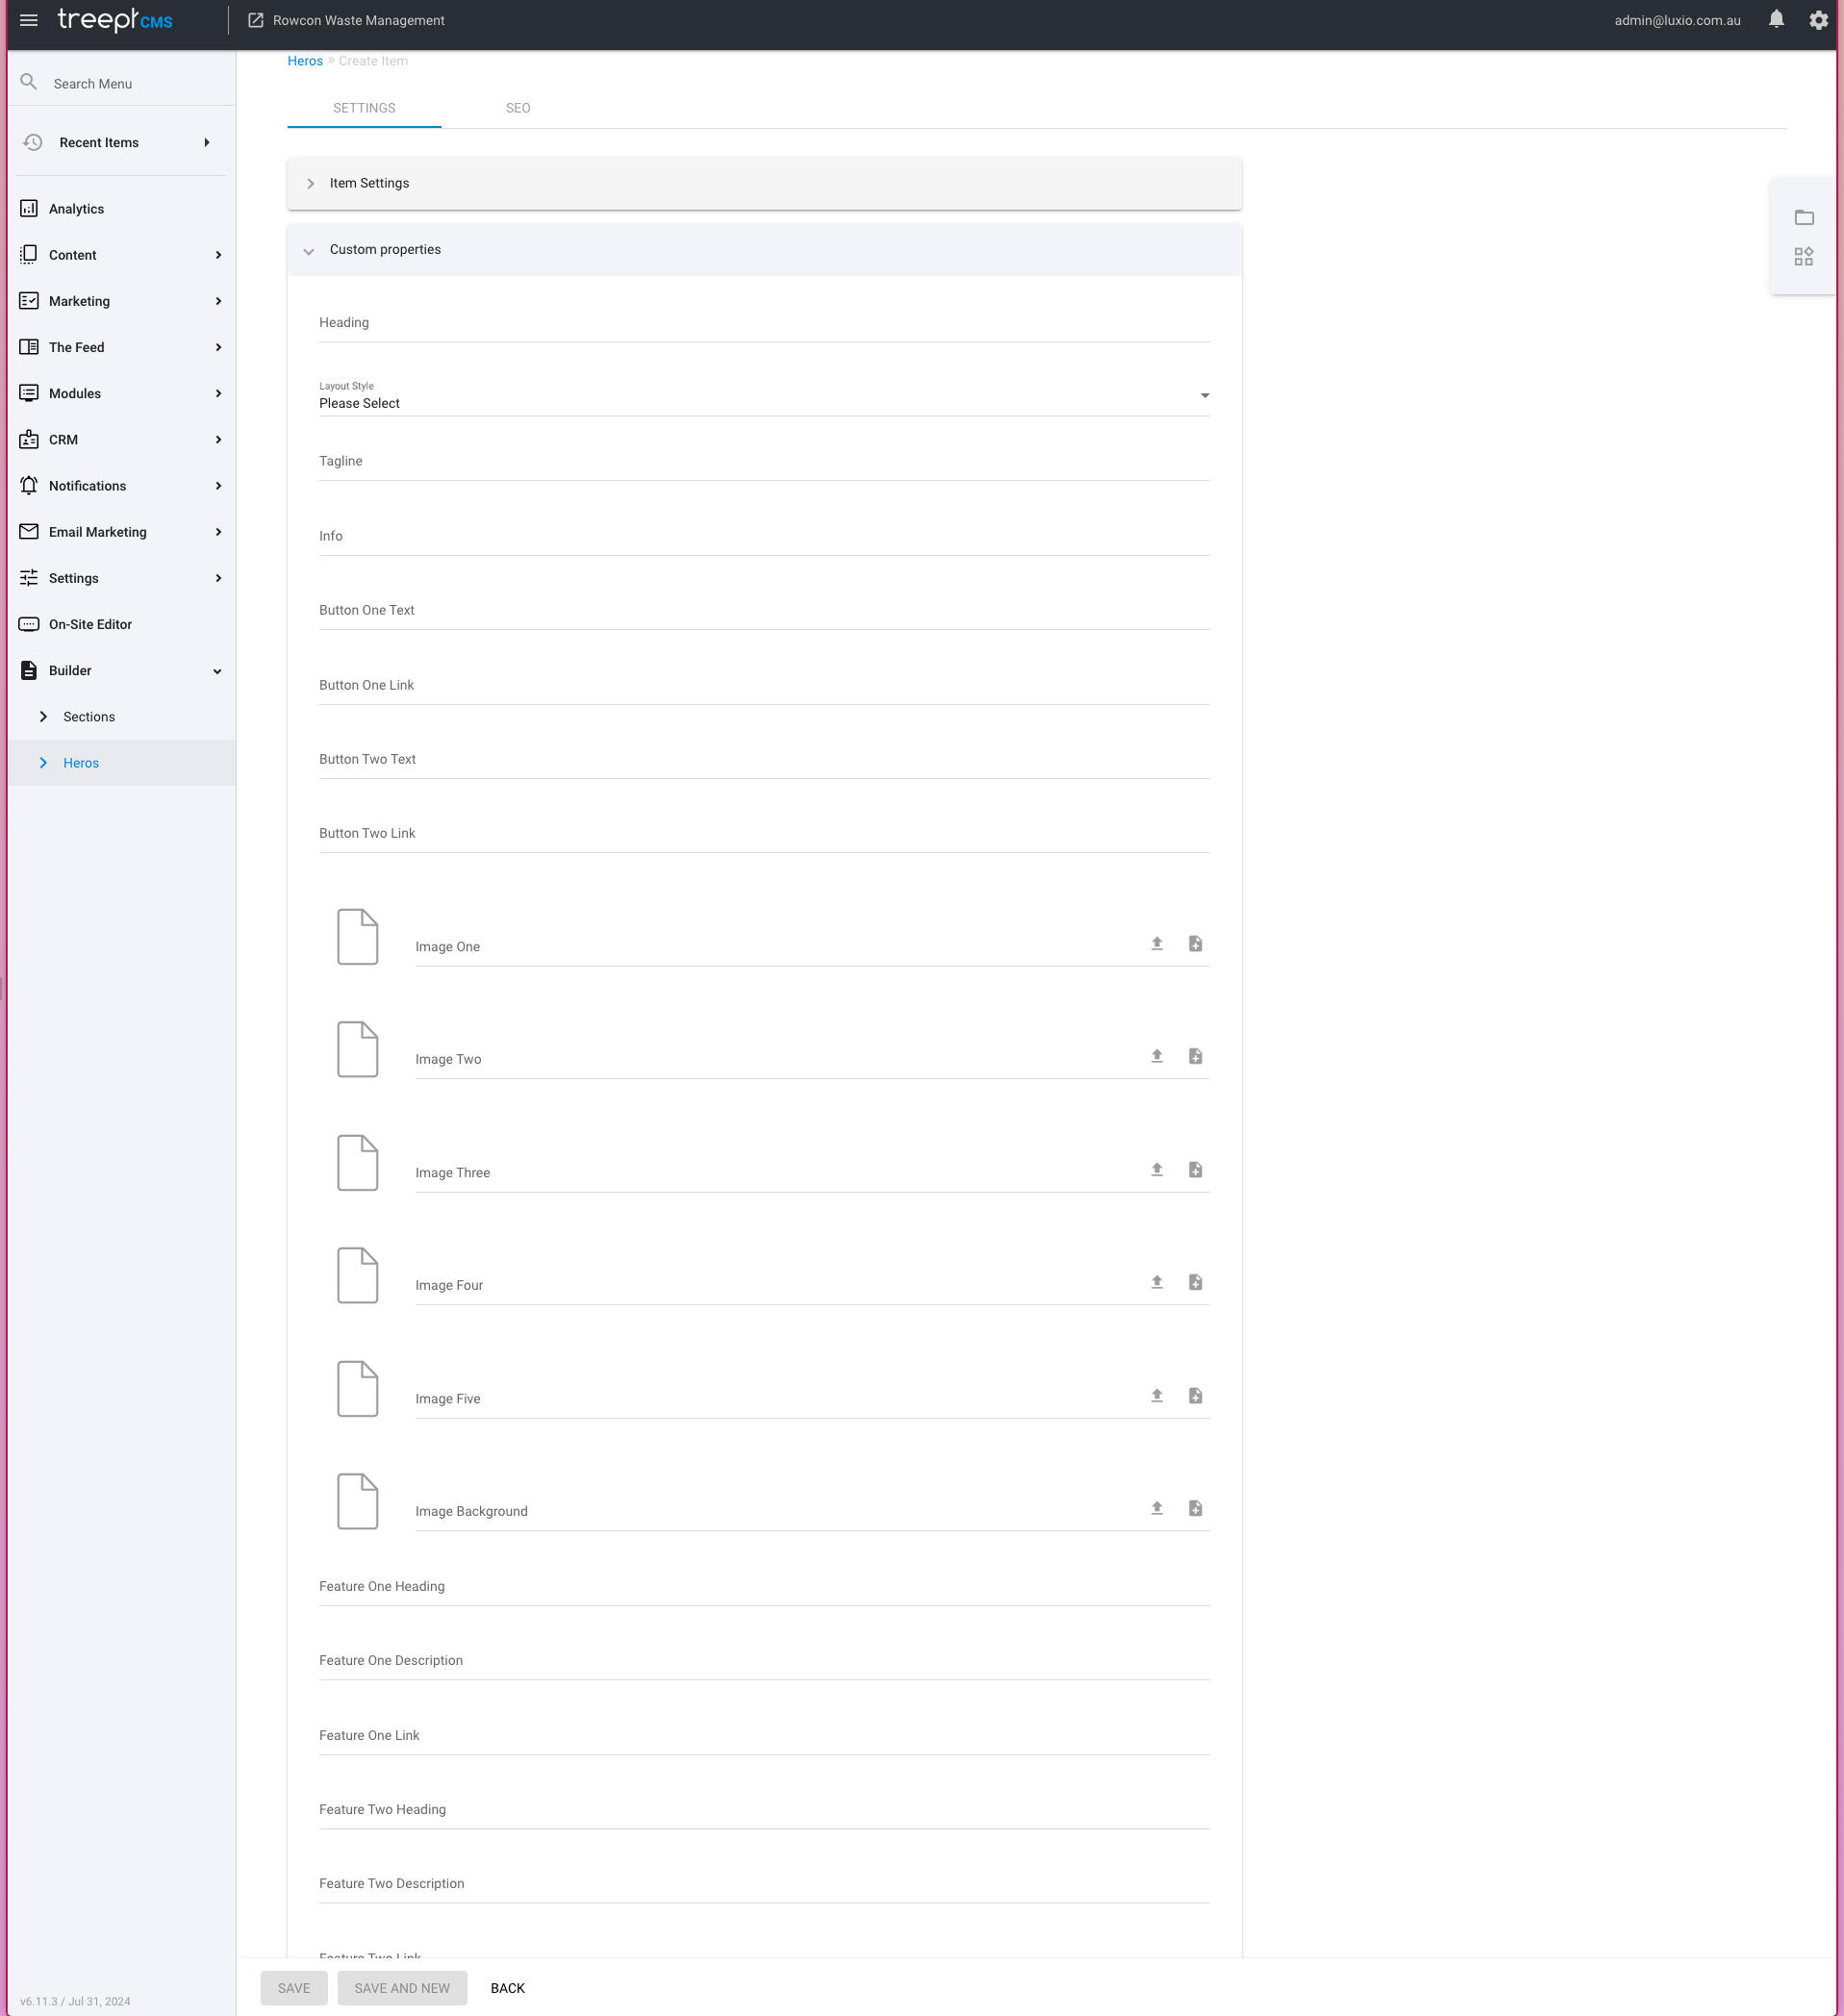Expand the Item Settings panel

pyautogui.click(x=764, y=184)
